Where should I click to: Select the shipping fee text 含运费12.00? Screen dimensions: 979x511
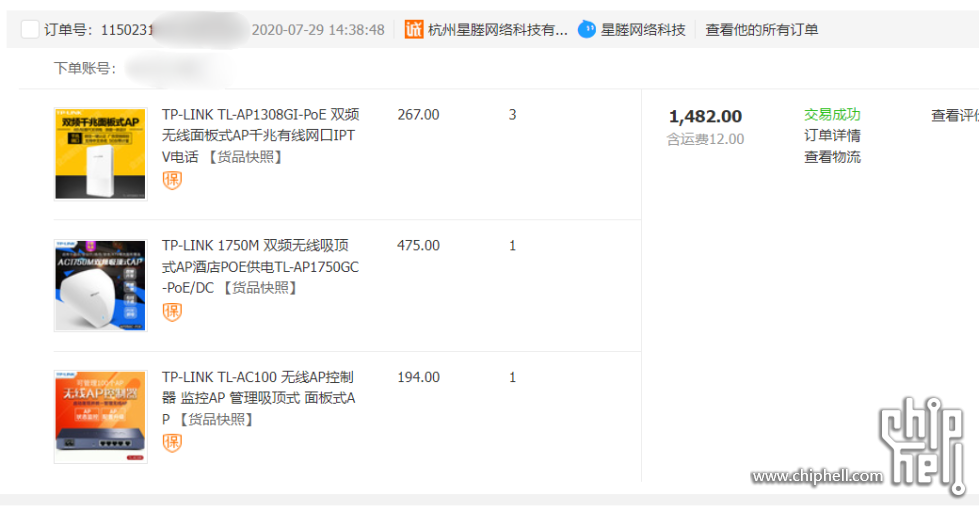click(x=706, y=139)
